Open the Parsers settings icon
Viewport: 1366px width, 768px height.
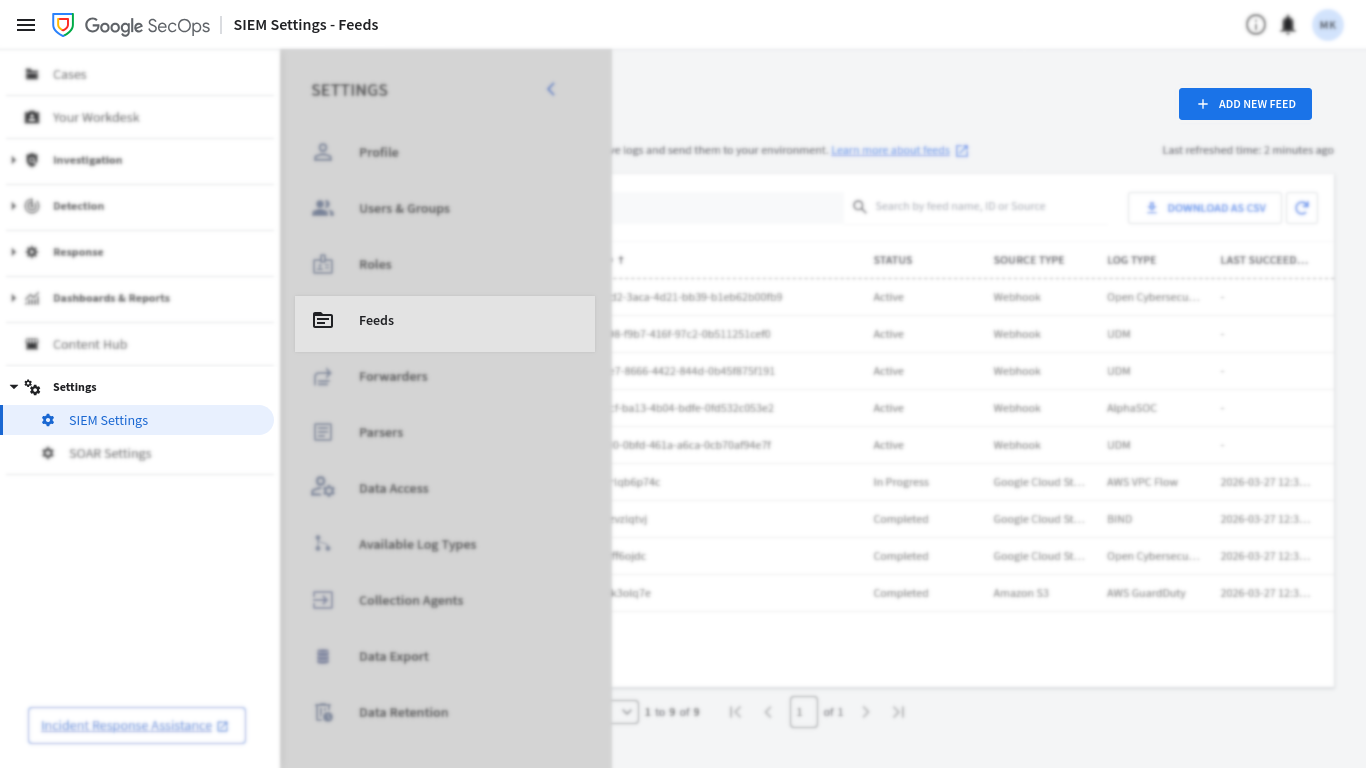pos(323,432)
